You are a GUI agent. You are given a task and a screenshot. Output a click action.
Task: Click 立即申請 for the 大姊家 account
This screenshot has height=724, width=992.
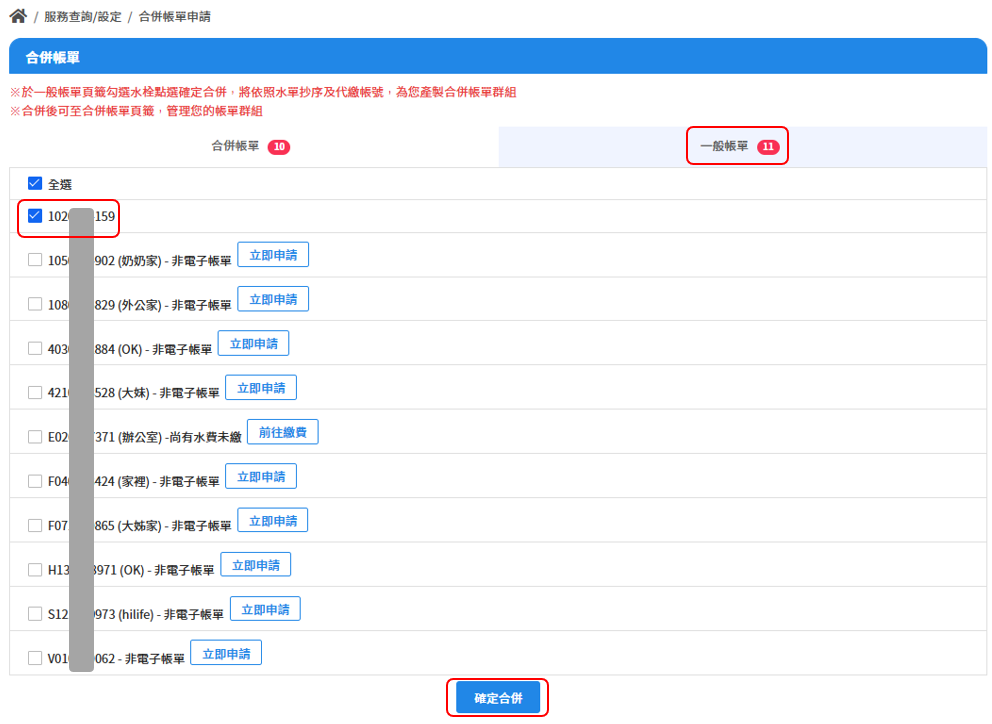coord(273,521)
